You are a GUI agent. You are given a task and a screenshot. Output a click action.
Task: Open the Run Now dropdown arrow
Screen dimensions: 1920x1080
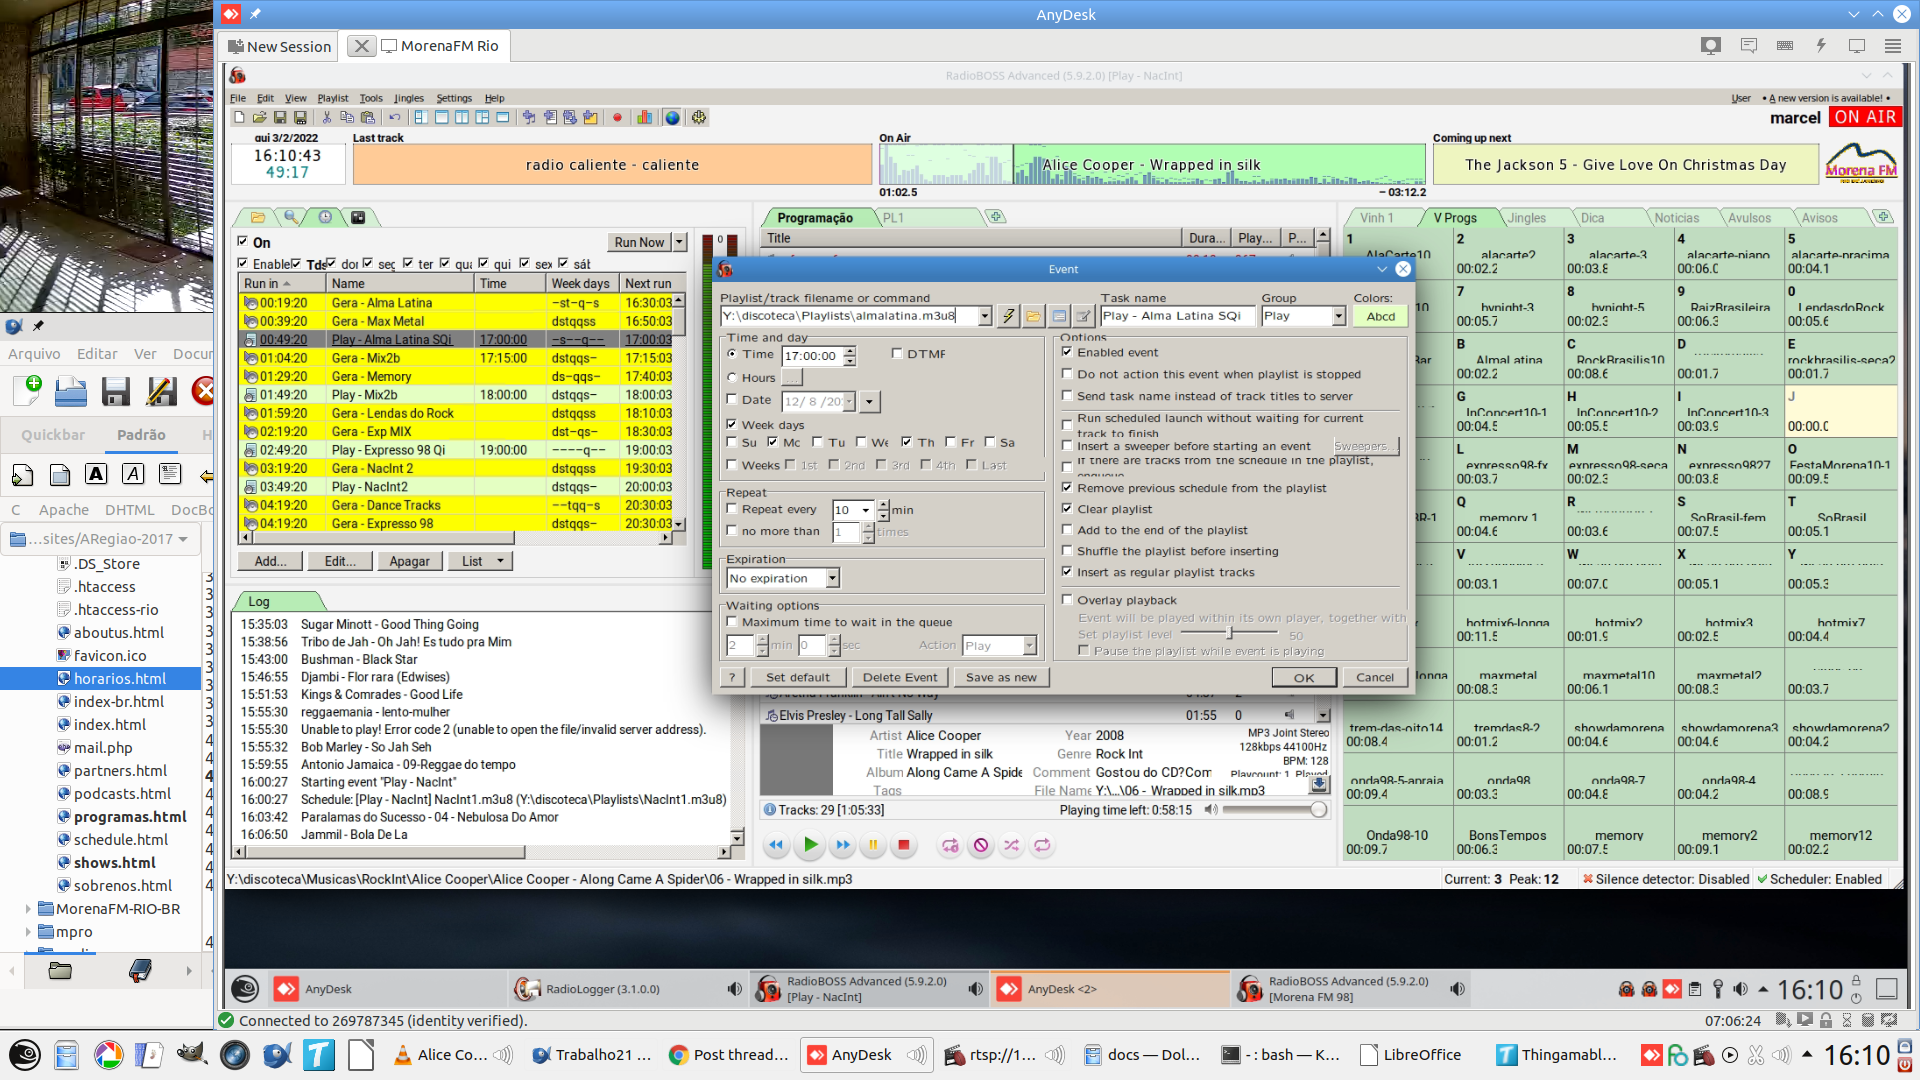(680, 242)
